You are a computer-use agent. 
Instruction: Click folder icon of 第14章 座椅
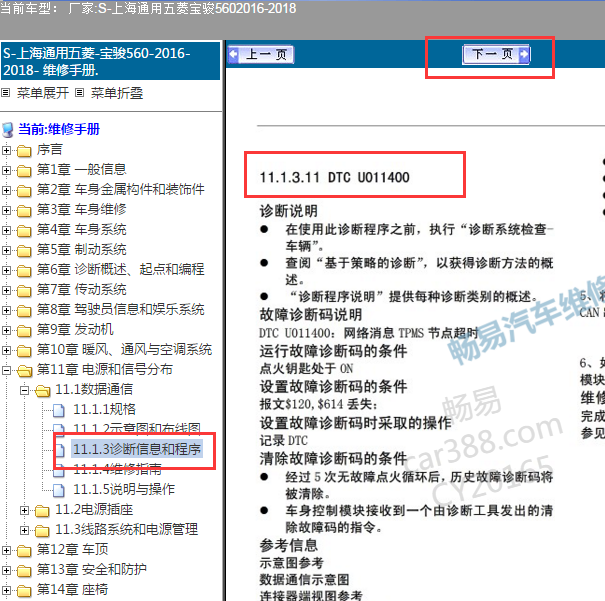[24, 591]
